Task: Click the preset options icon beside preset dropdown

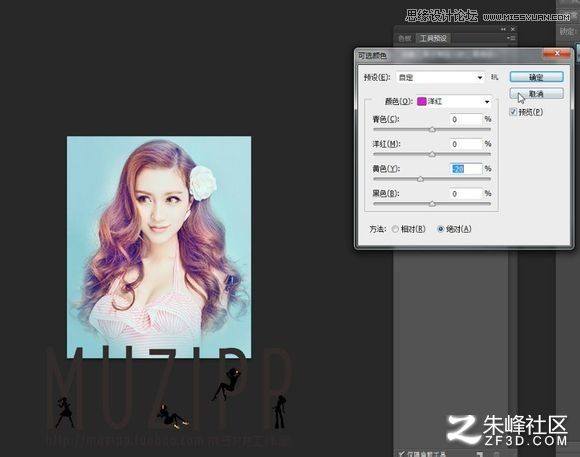Action: click(x=495, y=77)
